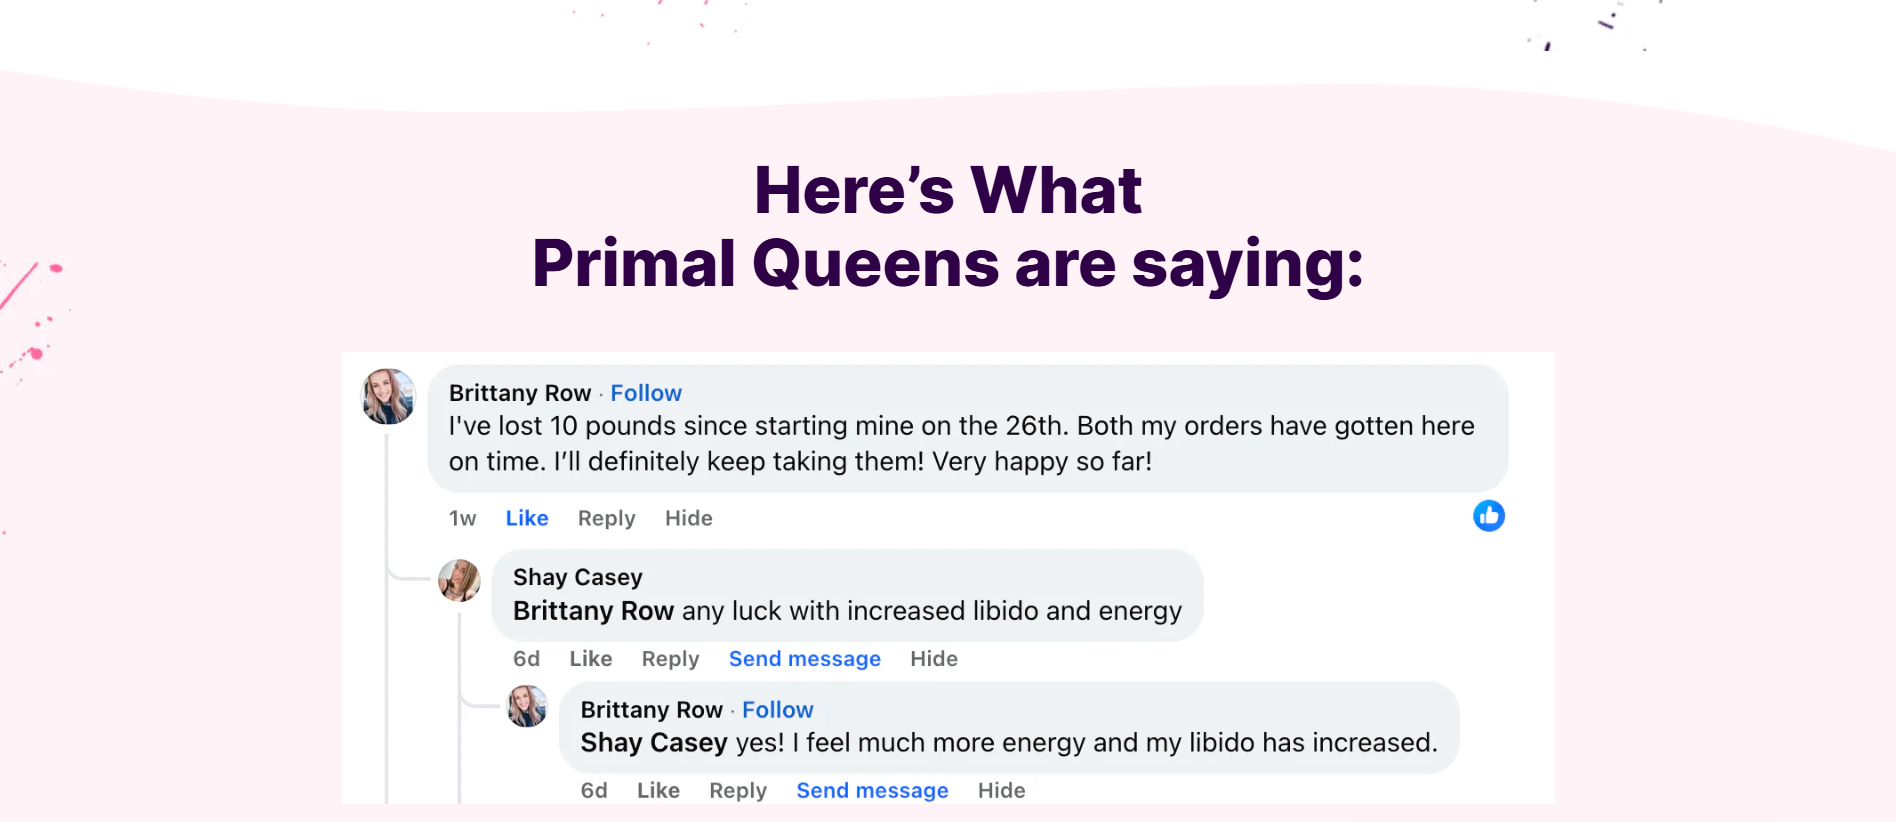1896x822 pixels.
Task: Open Shay Casey's name link
Action: [578, 578]
